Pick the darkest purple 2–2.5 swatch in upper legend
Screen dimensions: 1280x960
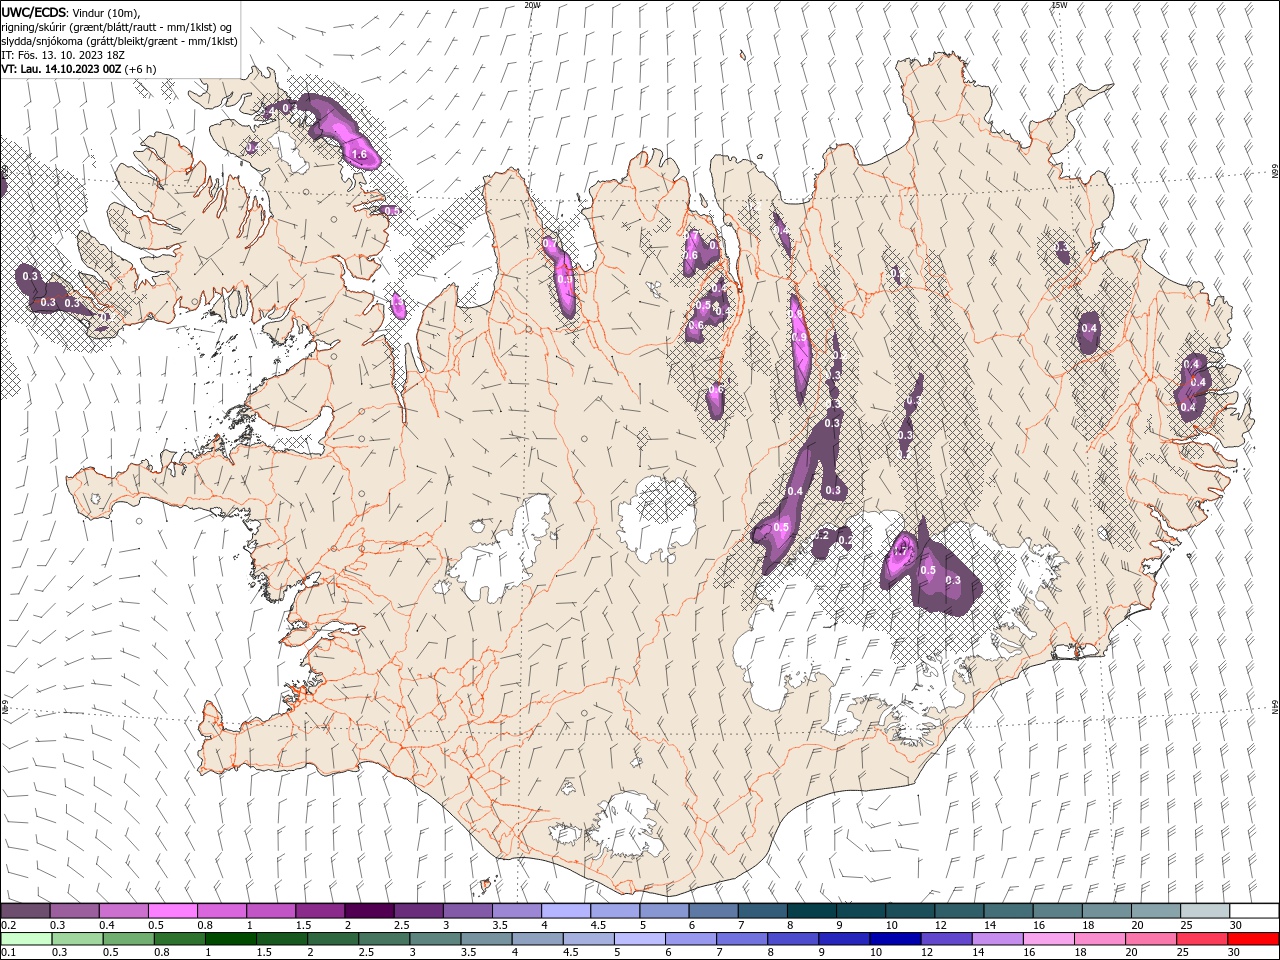click(x=369, y=911)
